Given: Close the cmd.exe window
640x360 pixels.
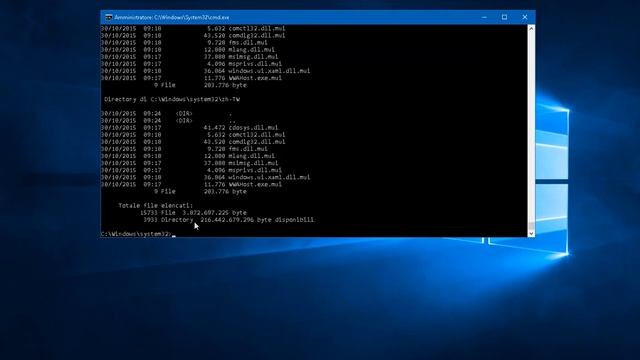Looking at the screenshot, I should tap(525, 17).
